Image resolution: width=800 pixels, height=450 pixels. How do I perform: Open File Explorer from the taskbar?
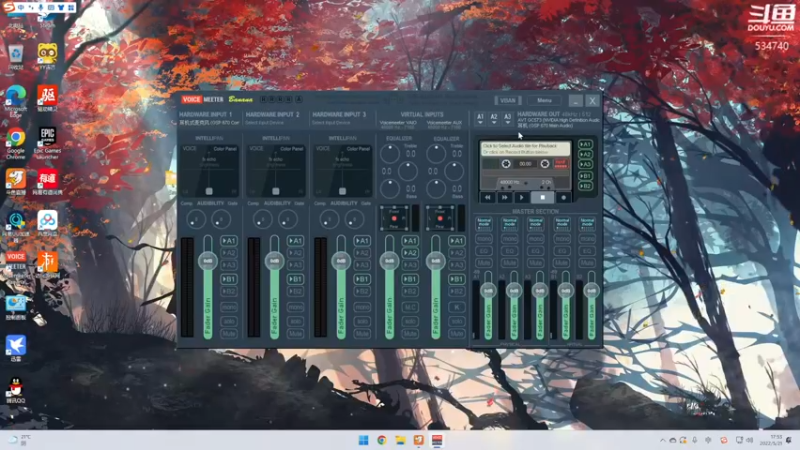click(400, 440)
